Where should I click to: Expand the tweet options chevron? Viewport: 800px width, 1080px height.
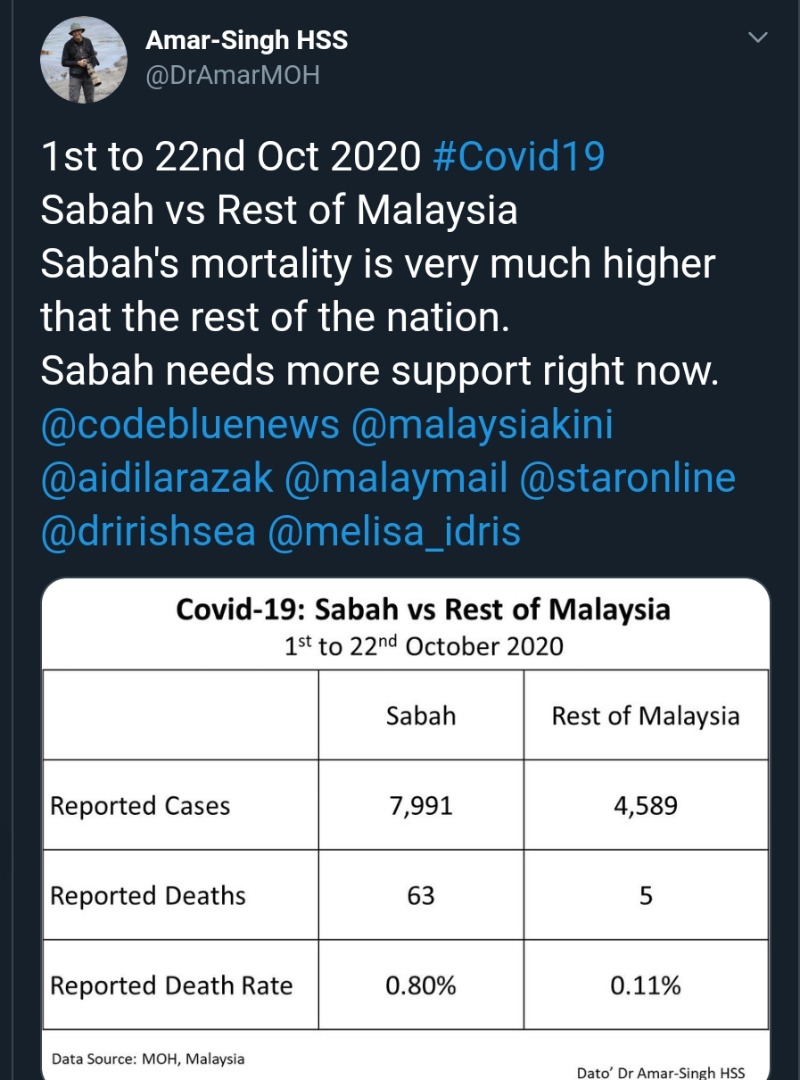758,38
